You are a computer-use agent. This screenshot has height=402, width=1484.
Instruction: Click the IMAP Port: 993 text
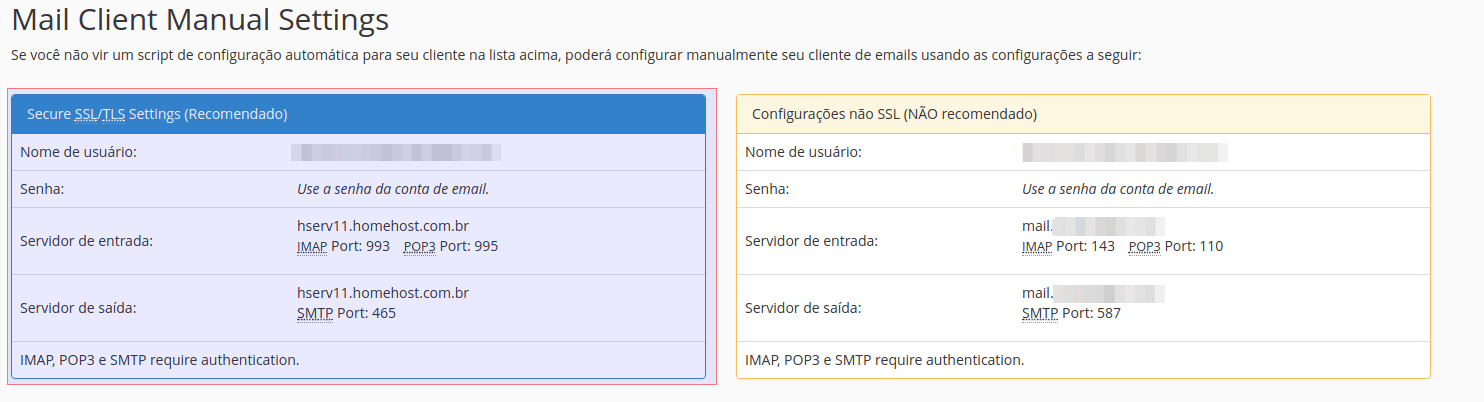343,246
